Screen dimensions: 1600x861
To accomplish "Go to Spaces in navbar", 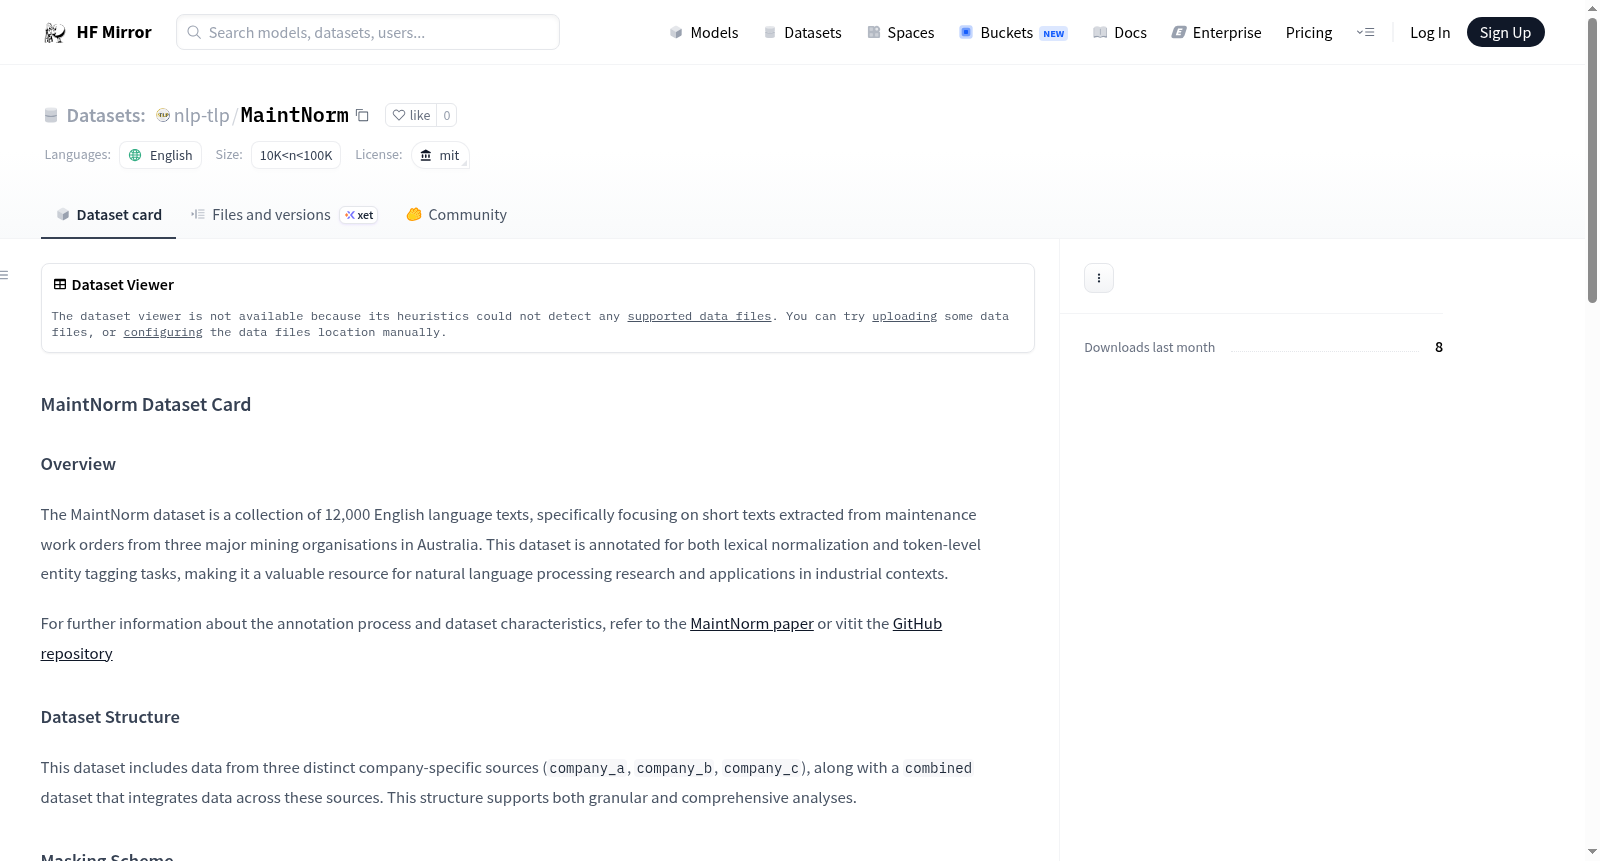I will click(x=901, y=33).
